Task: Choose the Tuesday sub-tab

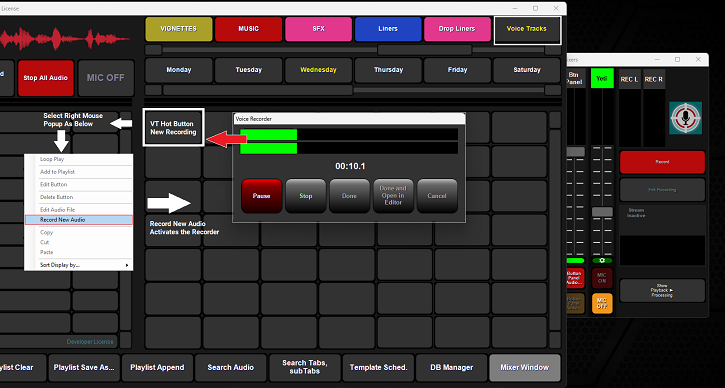Action: 248,70
